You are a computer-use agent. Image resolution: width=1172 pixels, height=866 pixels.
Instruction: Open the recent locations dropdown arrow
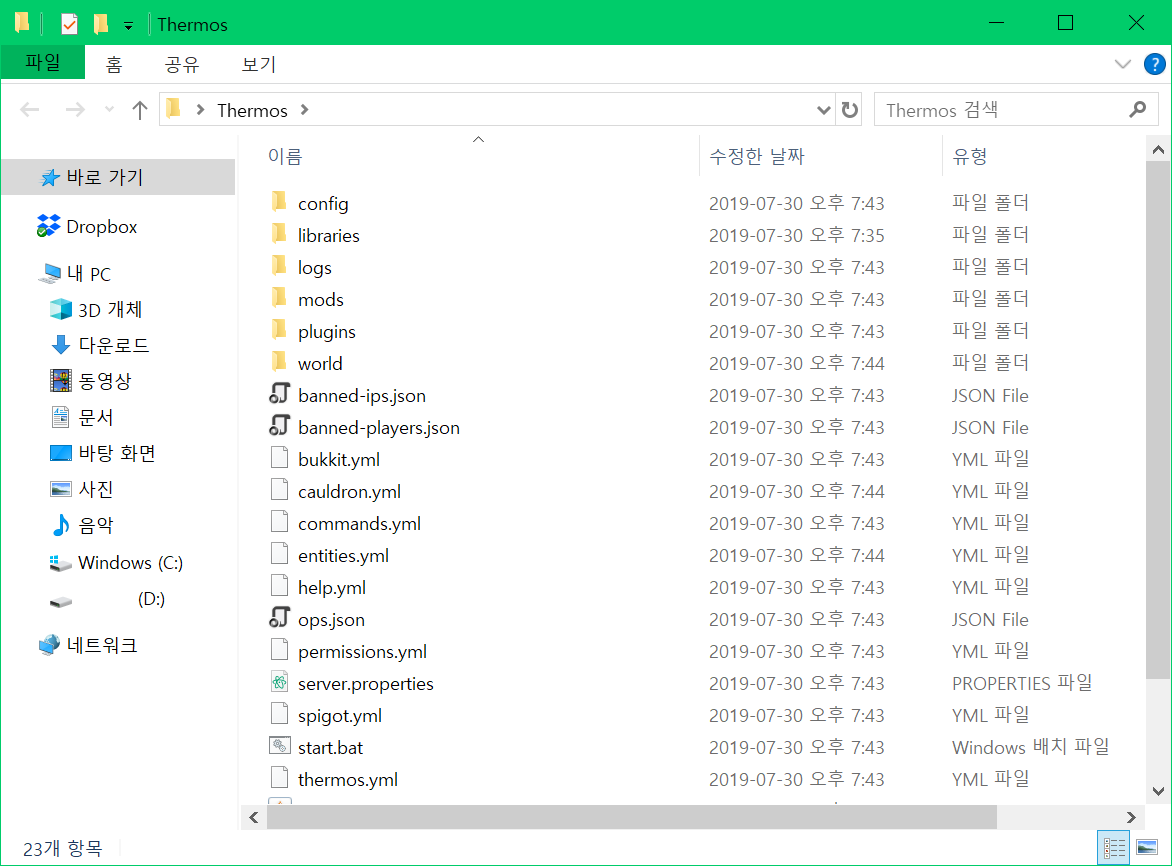109,110
